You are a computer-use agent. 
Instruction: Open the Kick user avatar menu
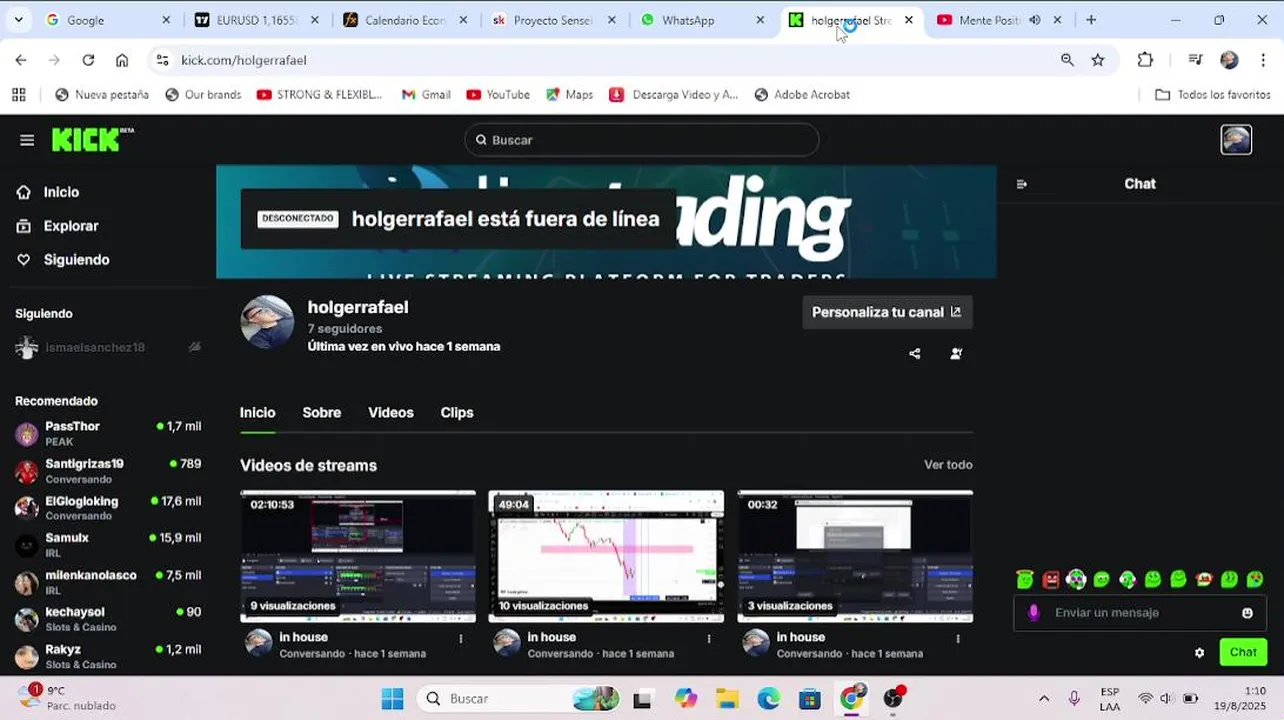pyautogui.click(x=1236, y=140)
